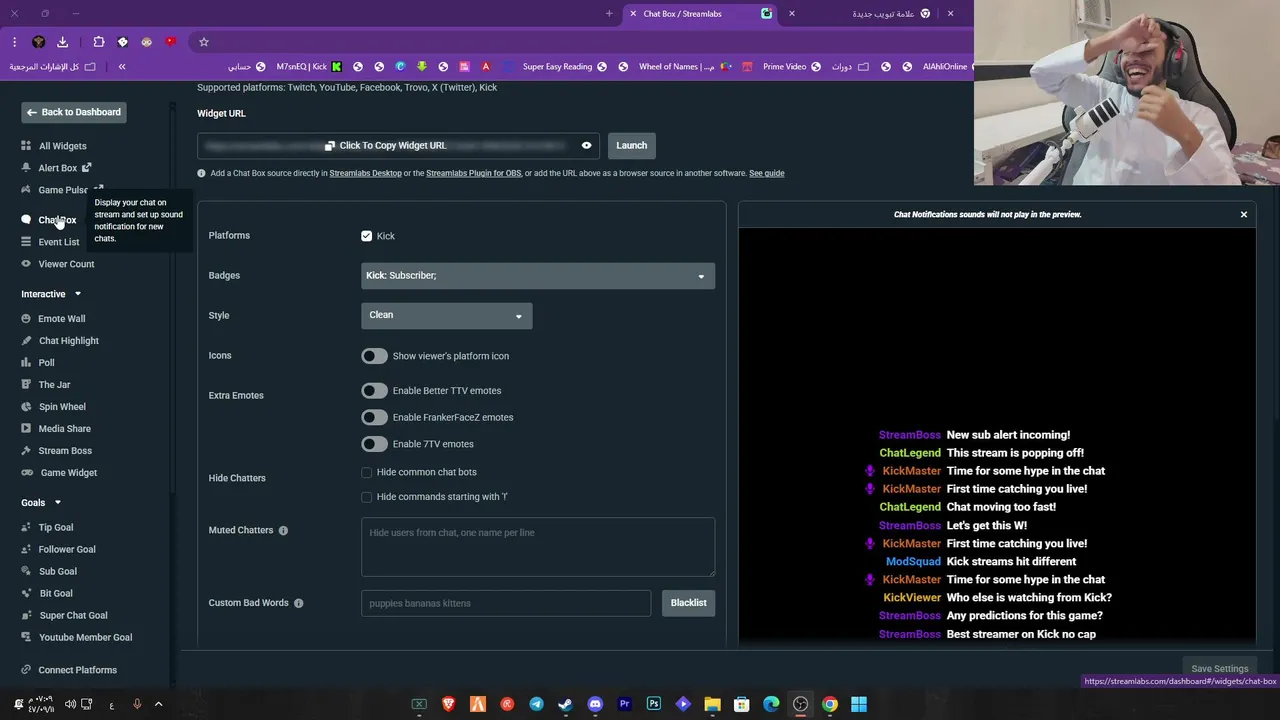This screenshot has width=1280, height=720.
Task: Enable 7TV emotes switch
Action: tap(374, 444)
